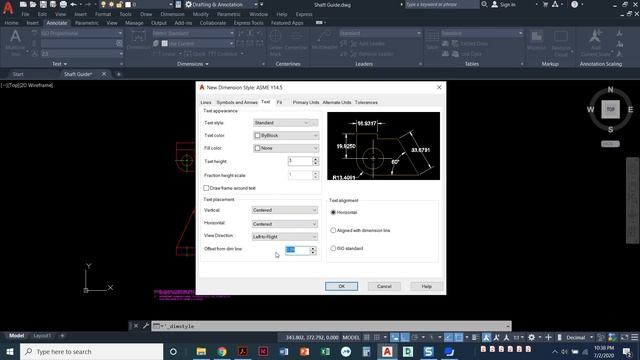Click the customization hamburger icon in status bar

pyautogui.click(x=634, y=337)
